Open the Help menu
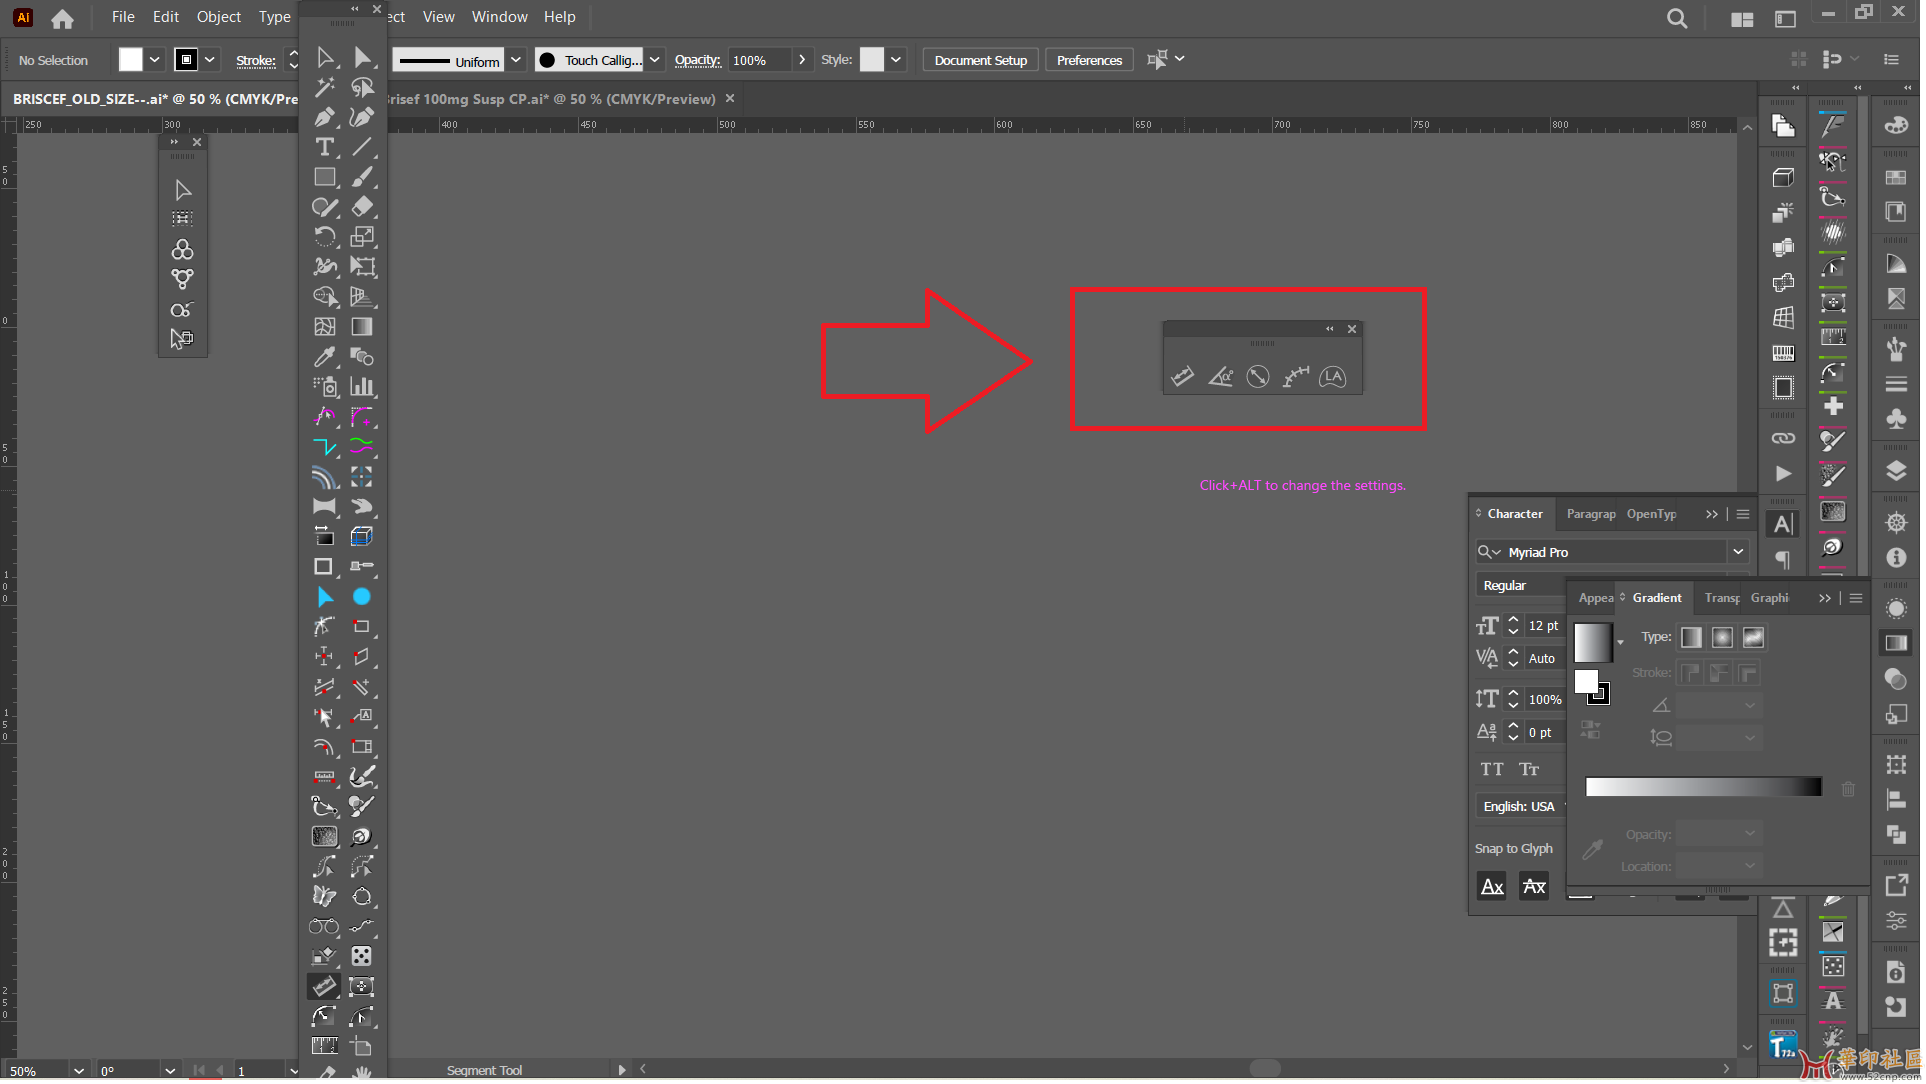The width and height of the screenshot is (1926, 1084). [561, 17]
